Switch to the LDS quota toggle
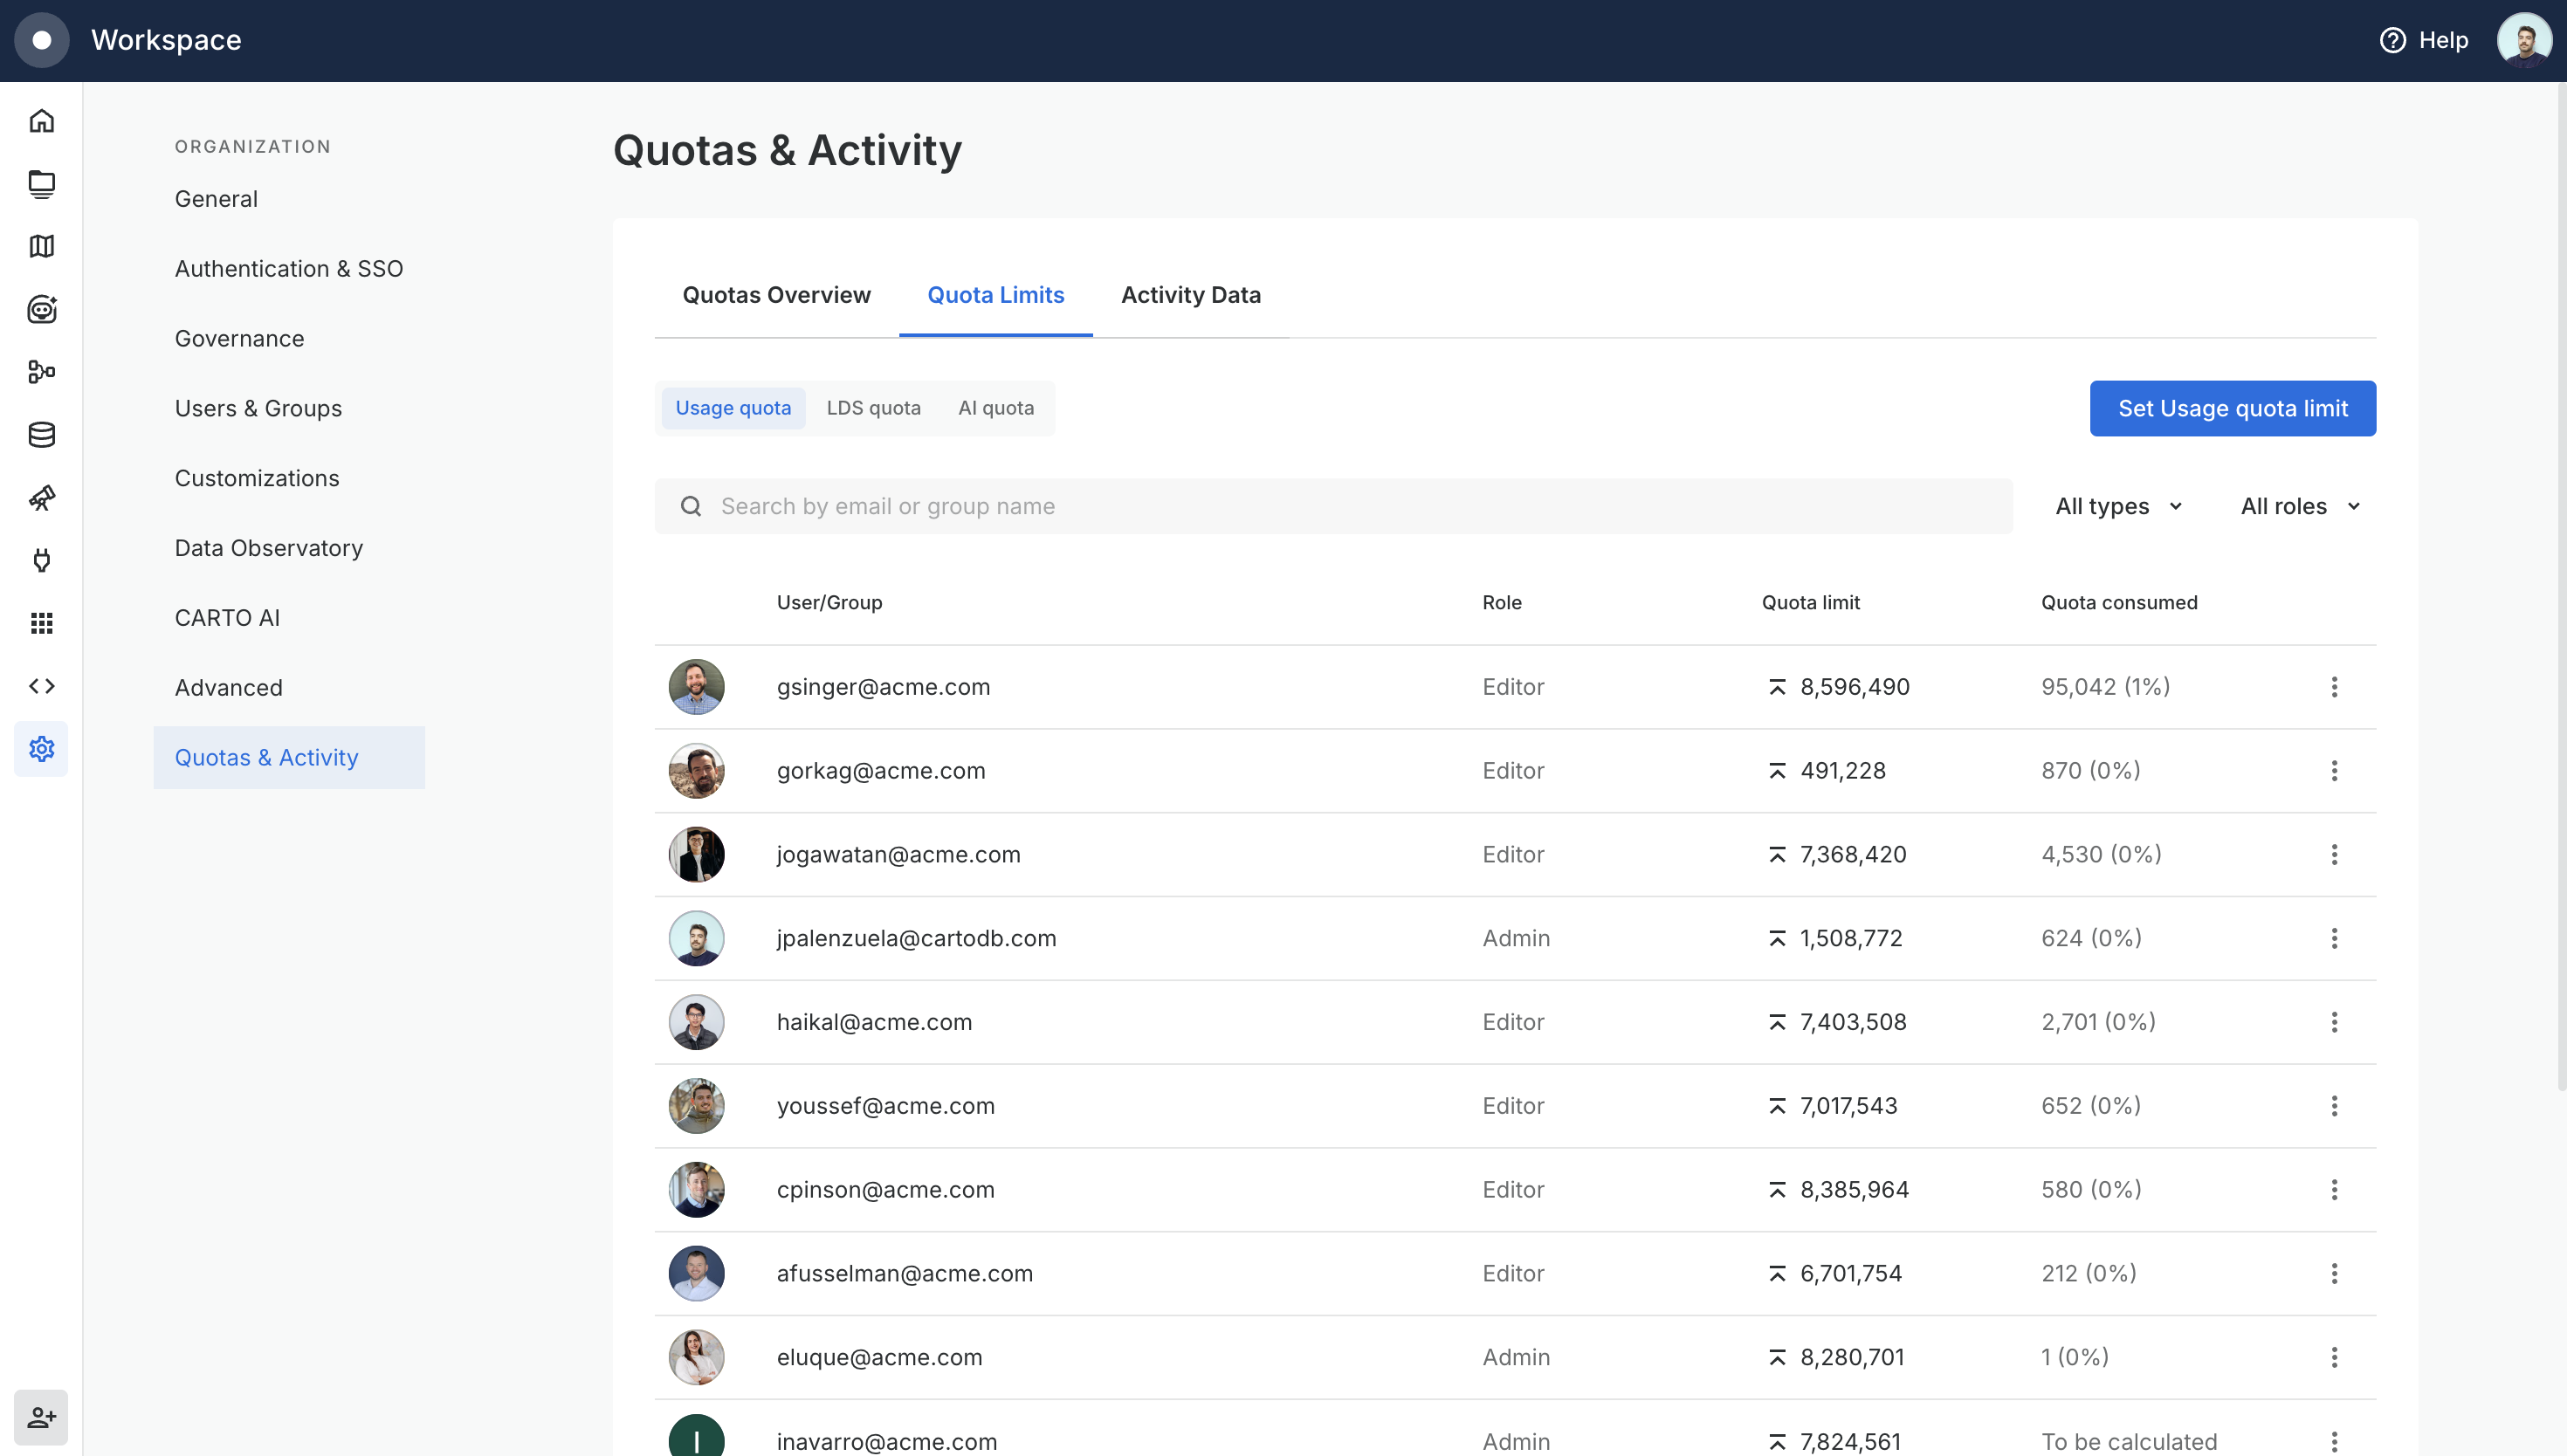This screenshot has height=1456, width=2567. [873, 408]
